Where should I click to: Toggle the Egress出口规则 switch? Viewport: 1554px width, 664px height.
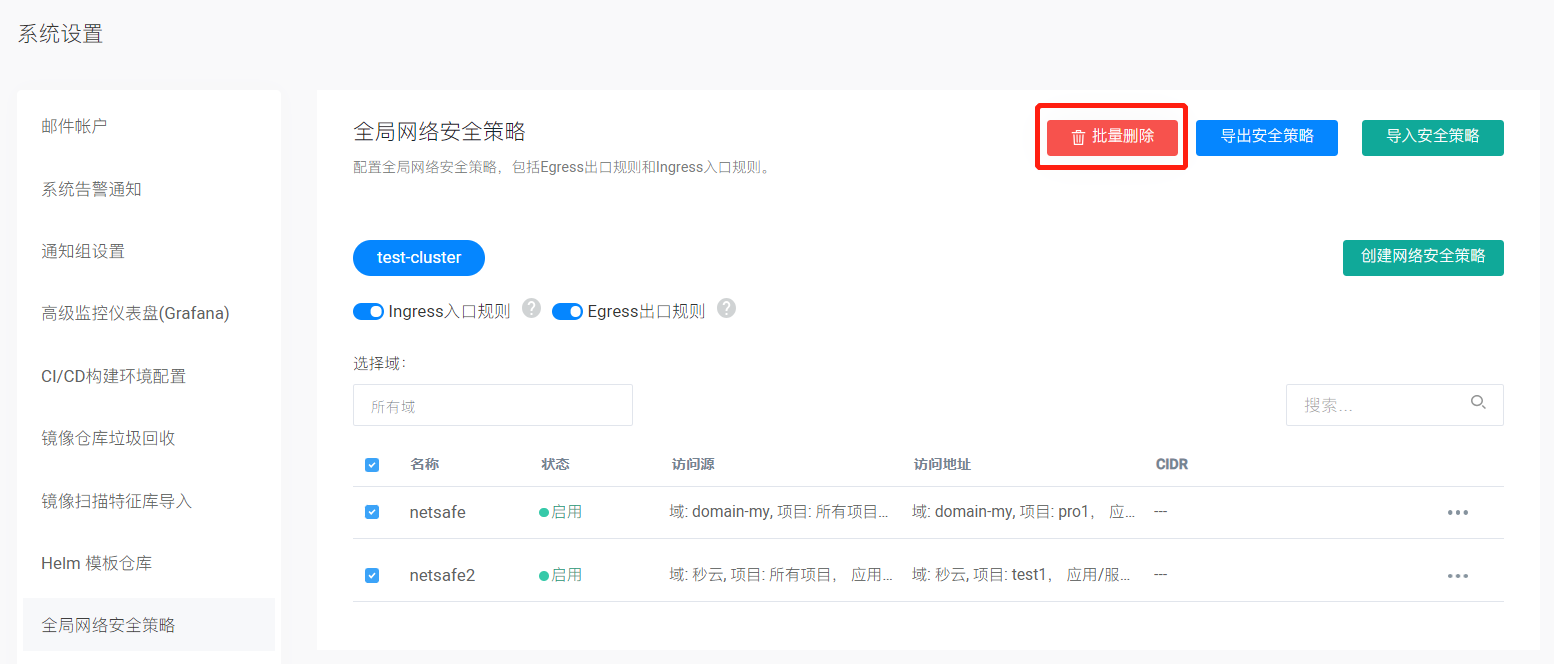click(x=568, y=312)
